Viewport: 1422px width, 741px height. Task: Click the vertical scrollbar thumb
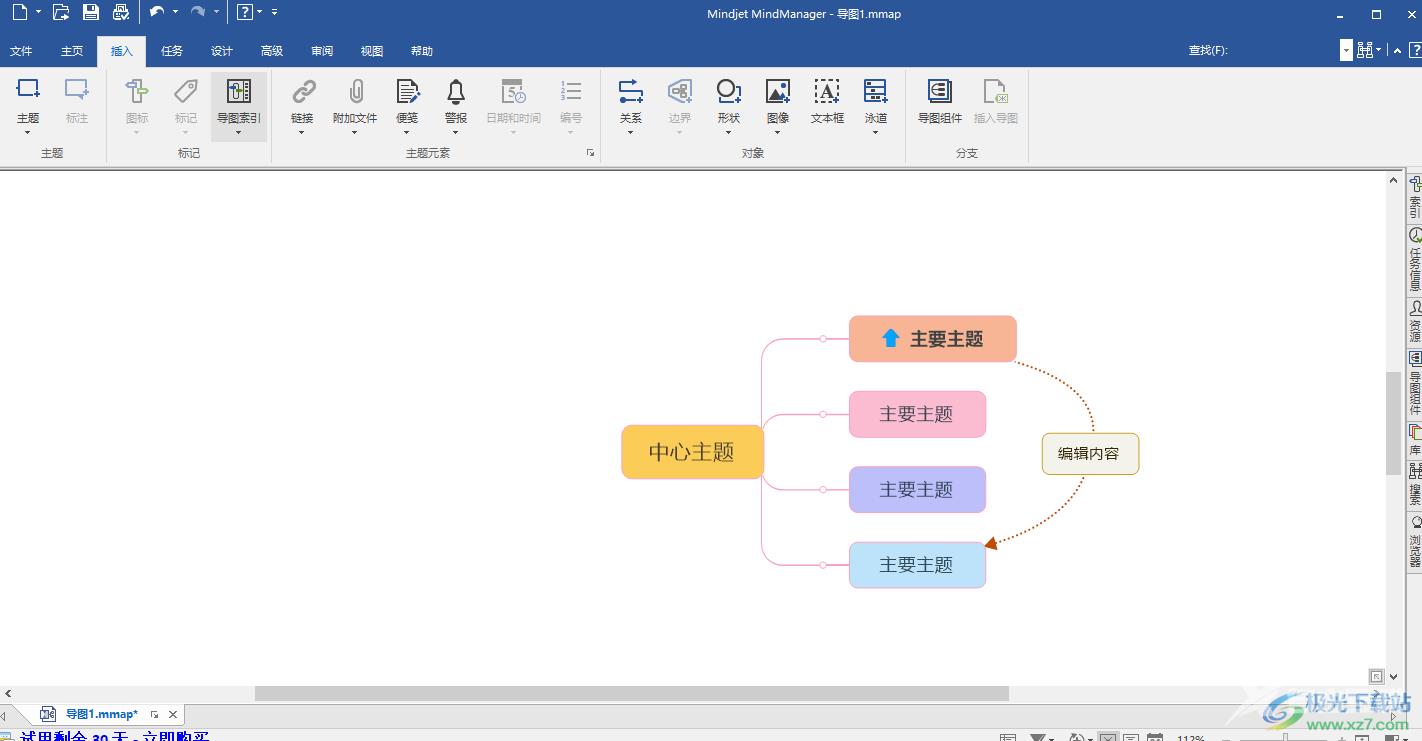1393,423
